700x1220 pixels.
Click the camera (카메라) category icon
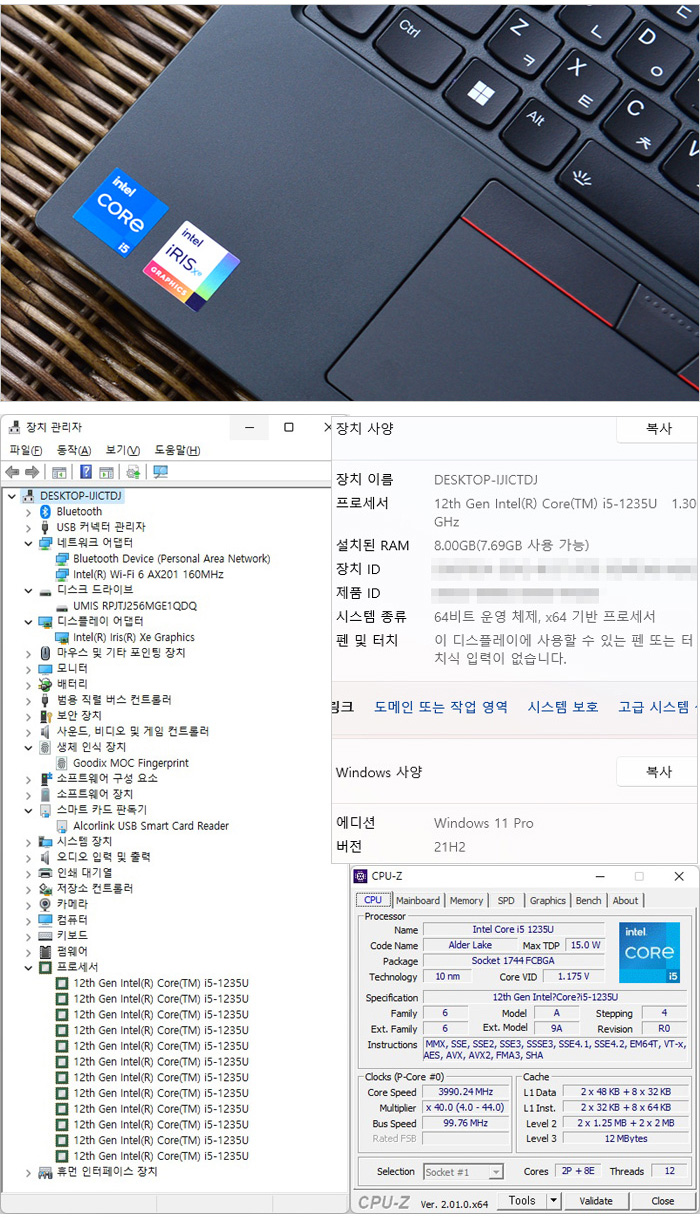pos(45,904)
